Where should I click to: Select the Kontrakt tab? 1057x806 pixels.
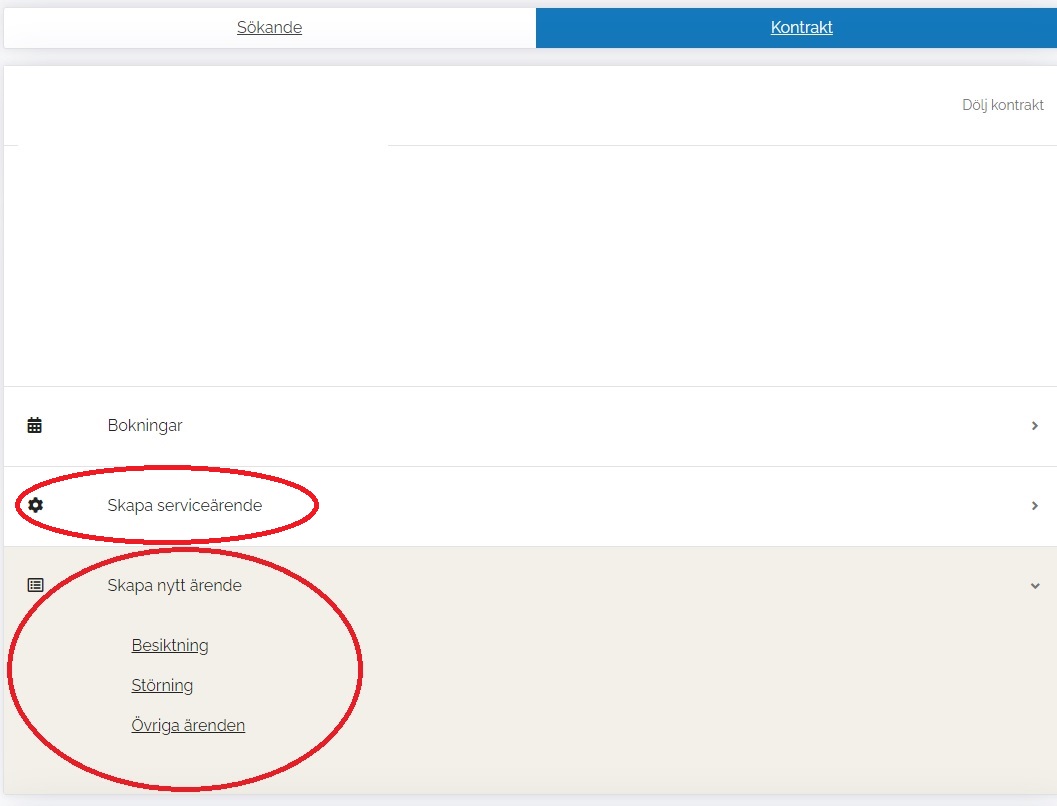[x=801, y=28]
